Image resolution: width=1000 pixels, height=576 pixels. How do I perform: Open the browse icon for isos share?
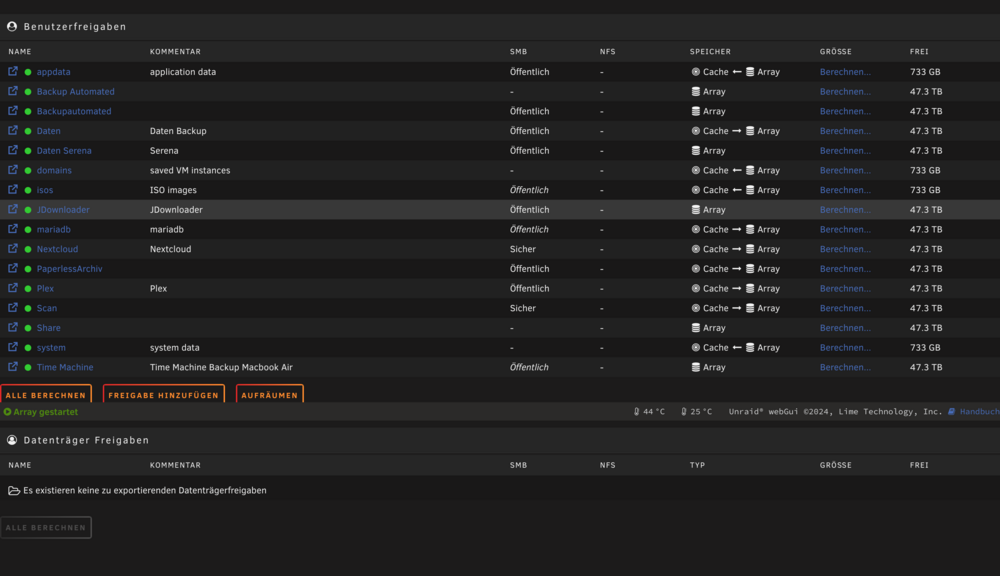point(13,189)
